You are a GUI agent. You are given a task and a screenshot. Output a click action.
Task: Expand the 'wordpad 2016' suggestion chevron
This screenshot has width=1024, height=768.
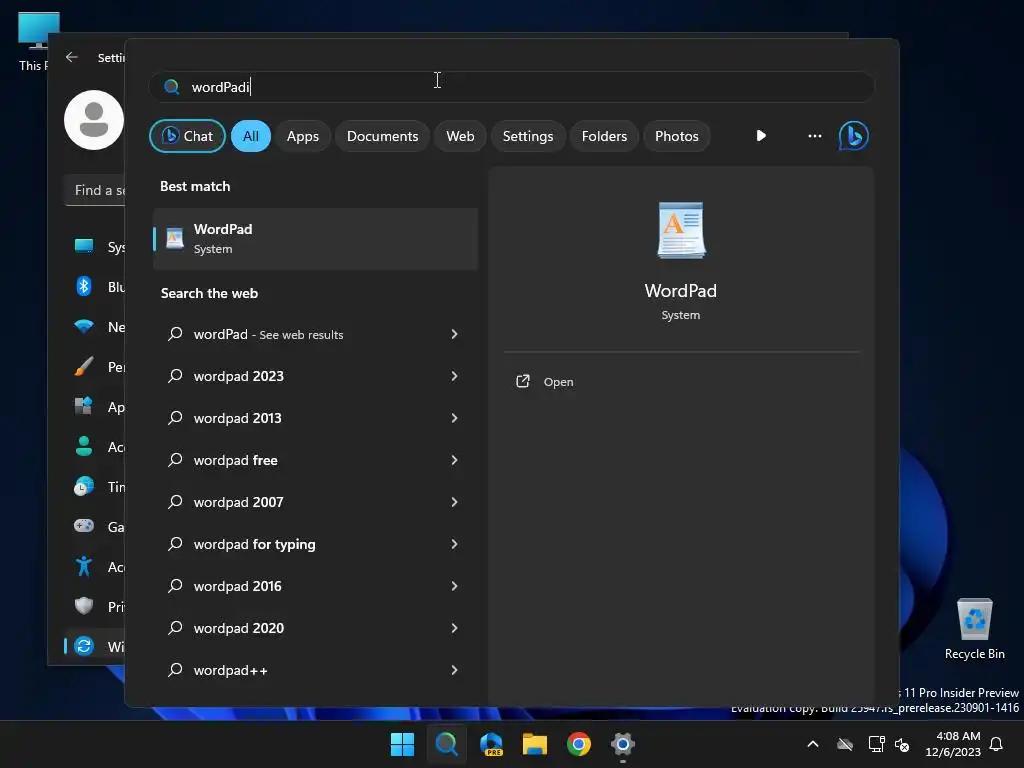pos(455,586)
